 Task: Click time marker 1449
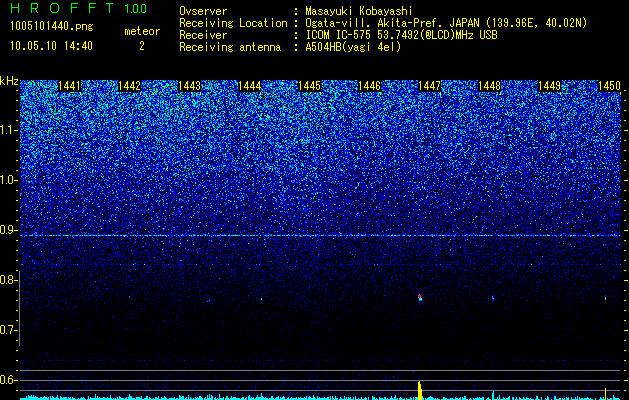pos(550,86)
